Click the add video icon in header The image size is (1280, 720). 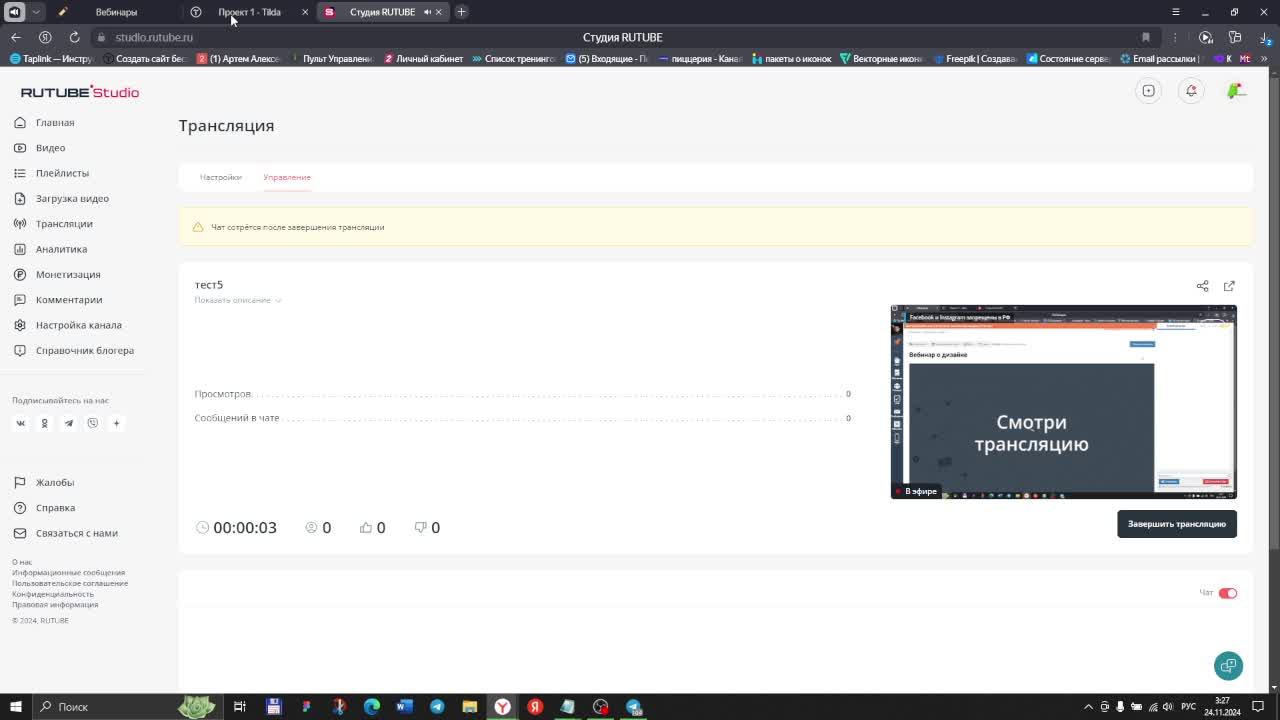pos(1149,91)
